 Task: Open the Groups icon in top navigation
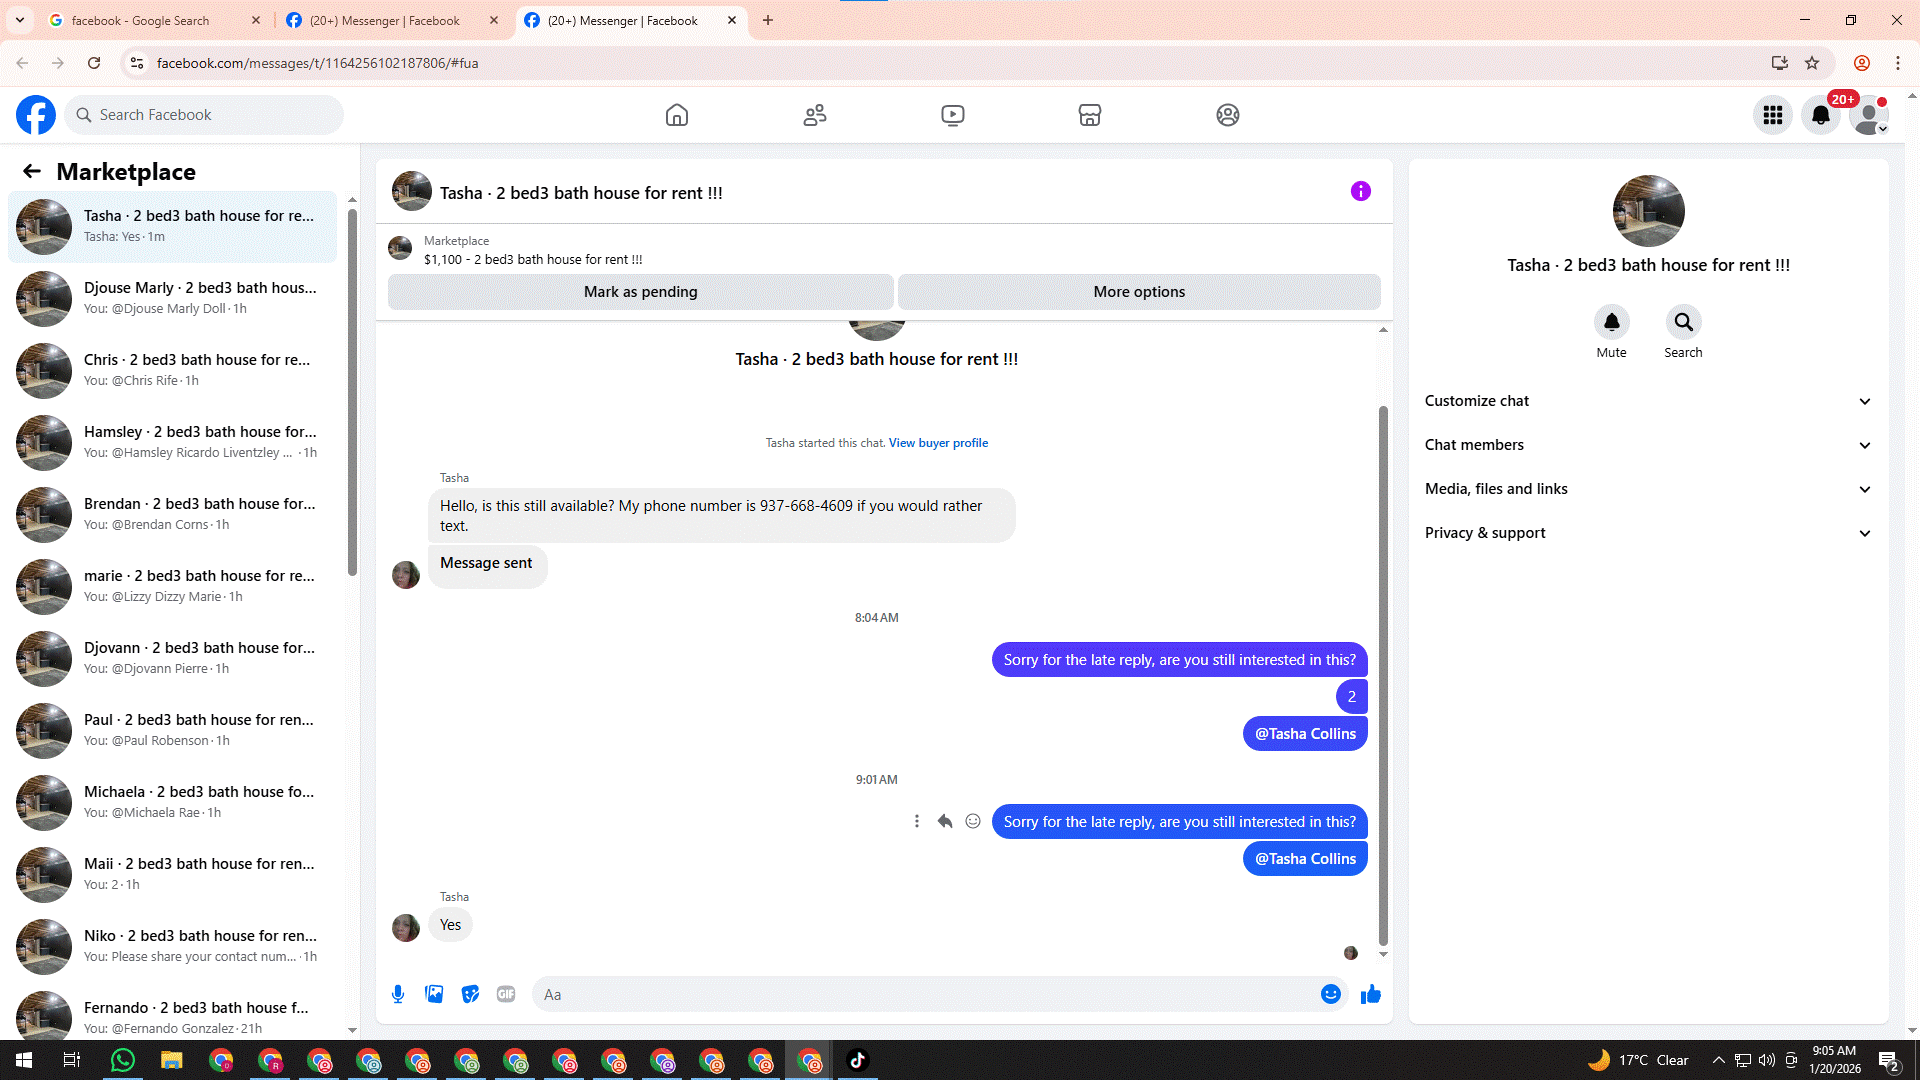1228,115
